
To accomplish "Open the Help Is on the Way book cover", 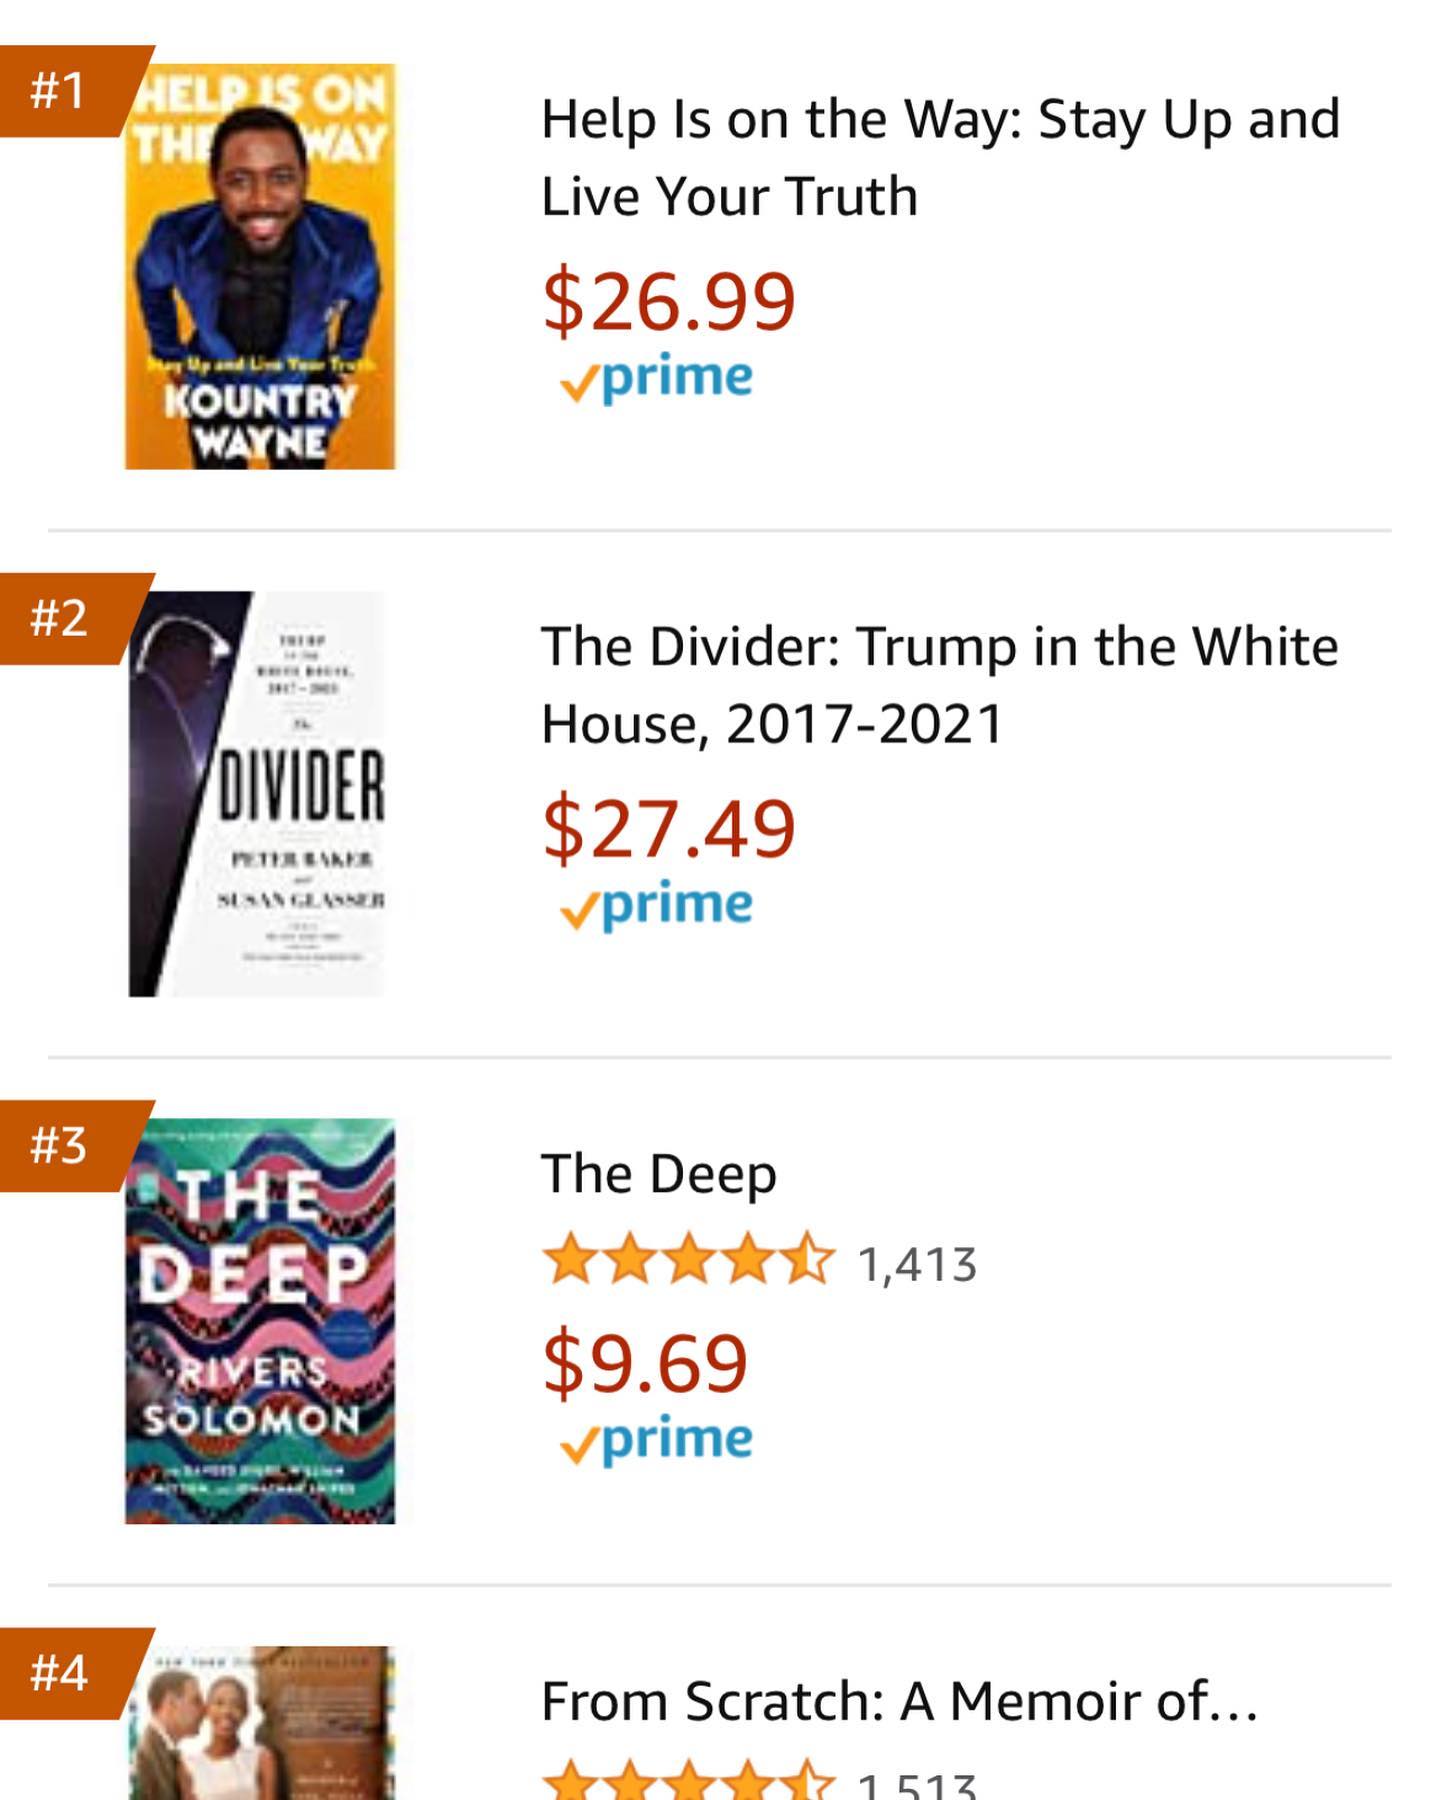I will 260,266.
